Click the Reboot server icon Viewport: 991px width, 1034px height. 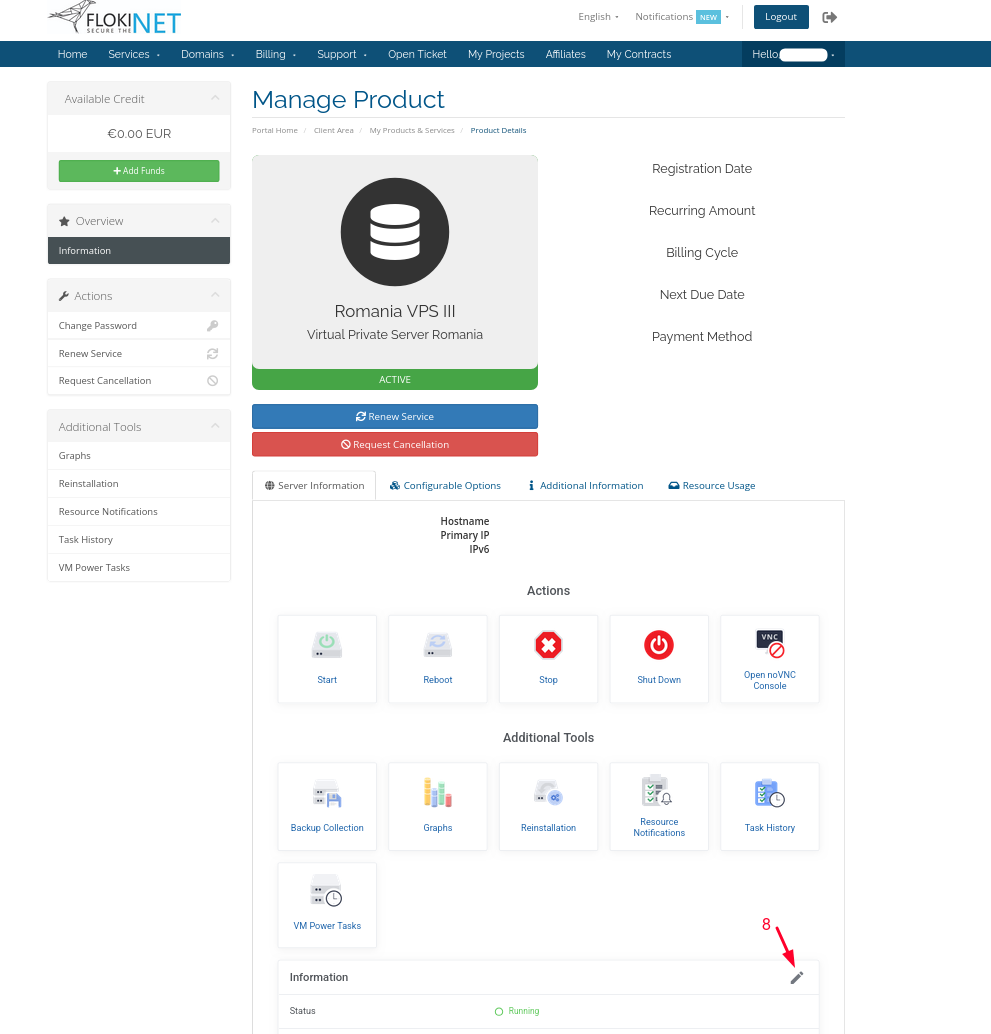click(437, 646)
